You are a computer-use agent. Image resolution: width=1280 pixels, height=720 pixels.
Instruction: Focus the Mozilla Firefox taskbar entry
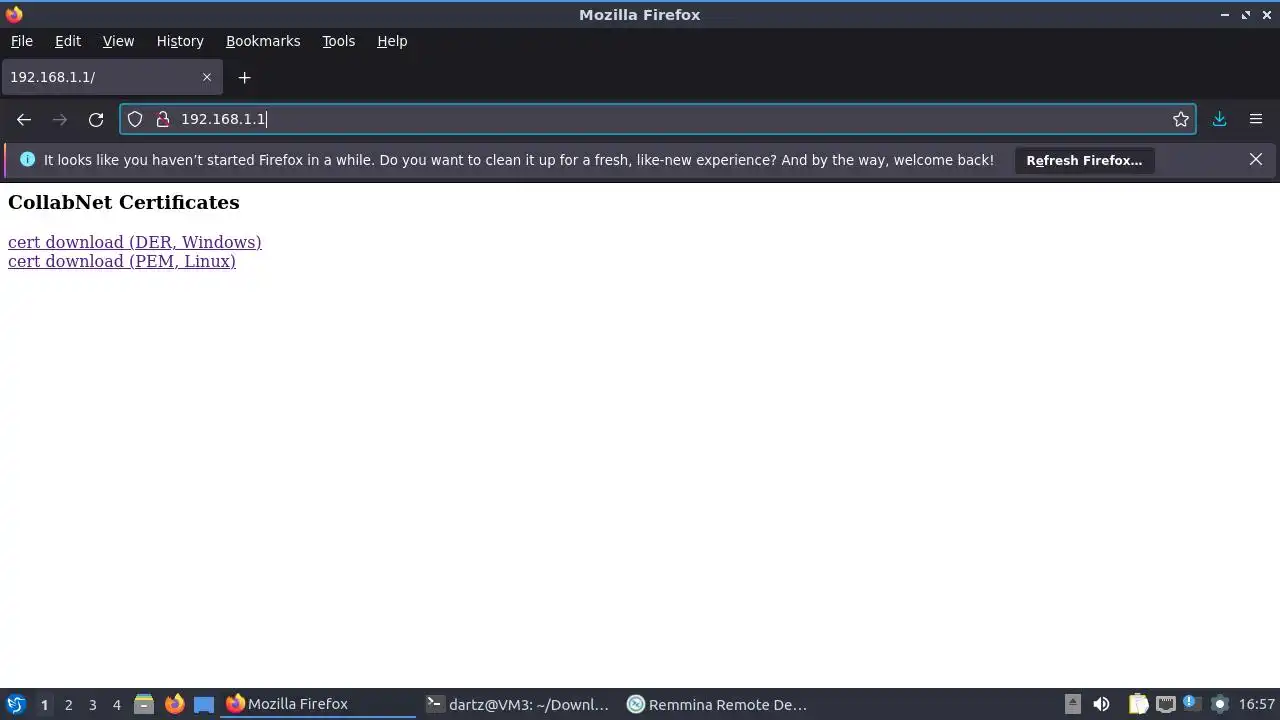(319, 704)
